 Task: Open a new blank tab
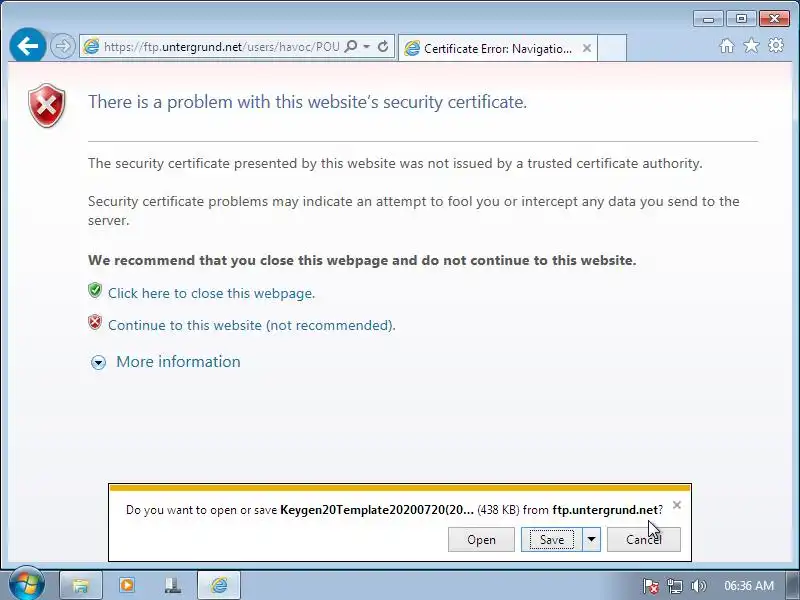612,48
